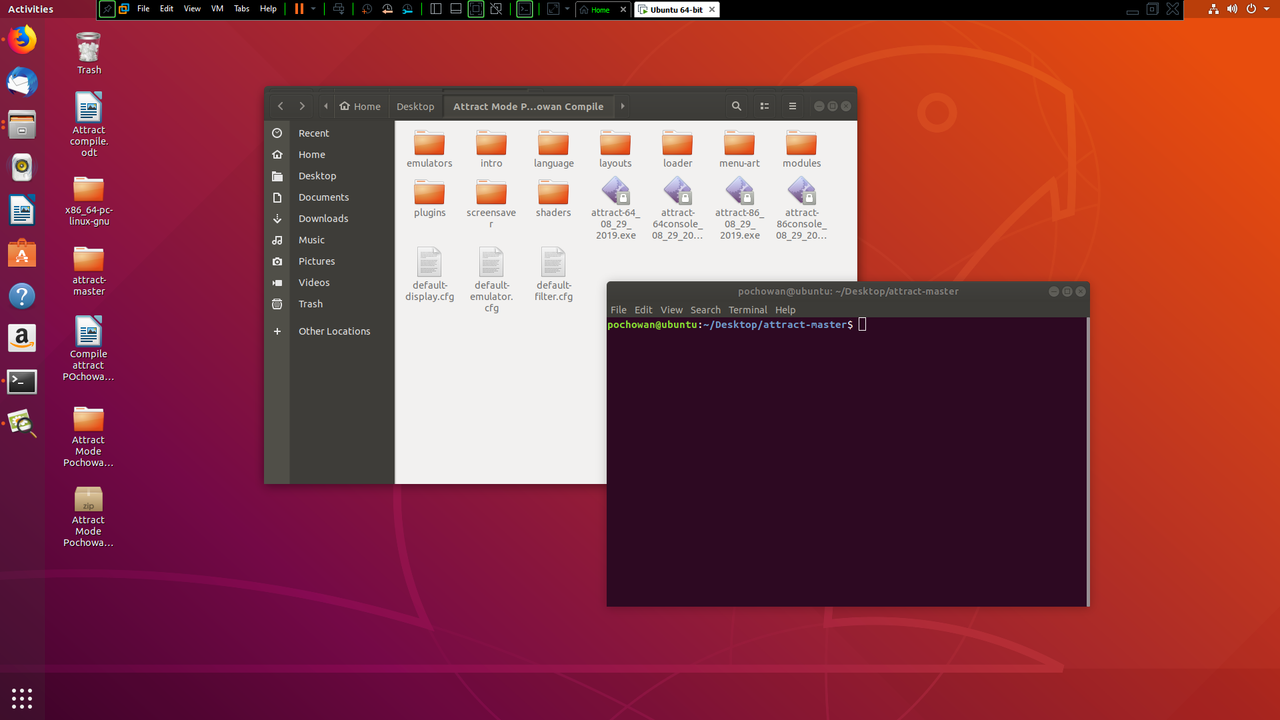
Task: Select Attract compile.odt desktop file
Action: (x=89, y=125)
